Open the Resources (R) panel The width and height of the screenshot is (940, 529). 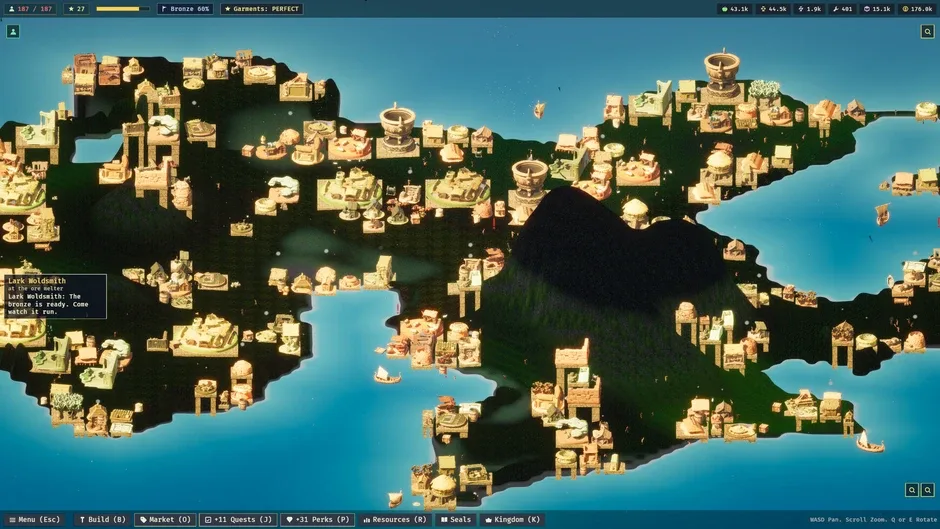coord(394,519)
